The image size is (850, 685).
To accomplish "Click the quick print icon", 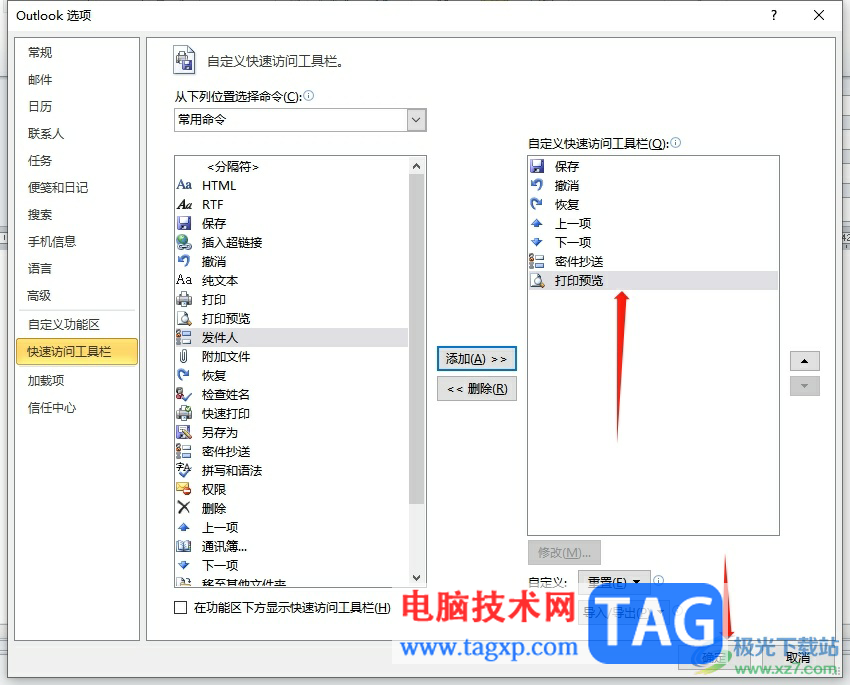I will point(184,413).
